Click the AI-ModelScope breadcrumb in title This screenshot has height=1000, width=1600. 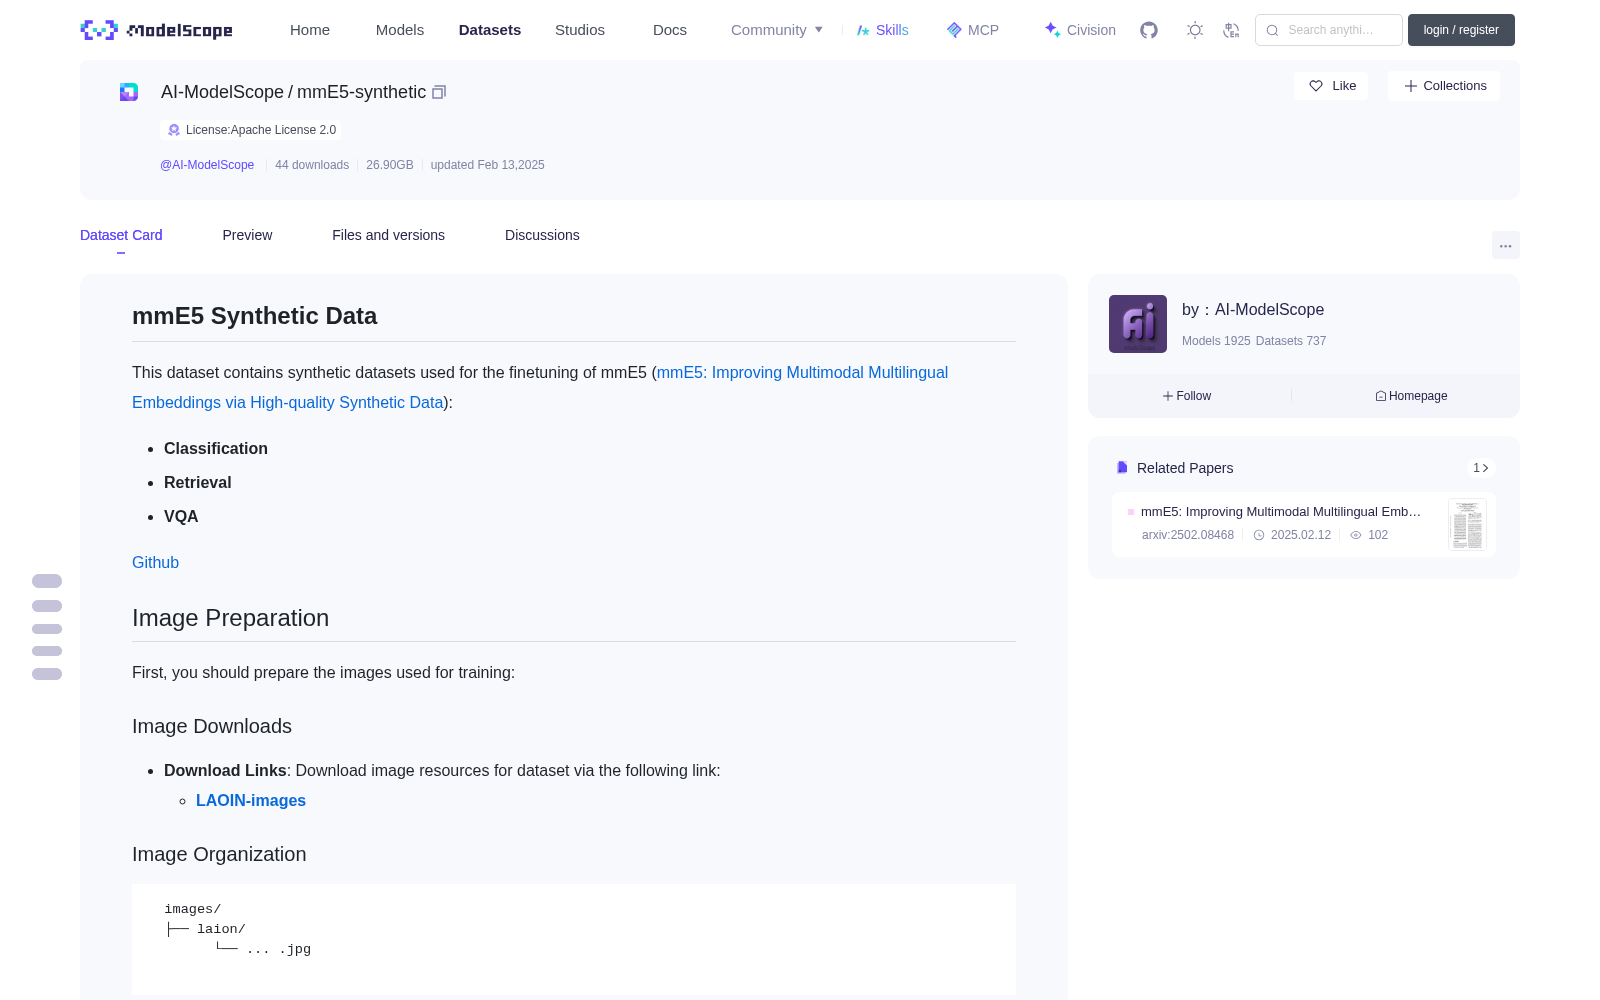[222, 92]
